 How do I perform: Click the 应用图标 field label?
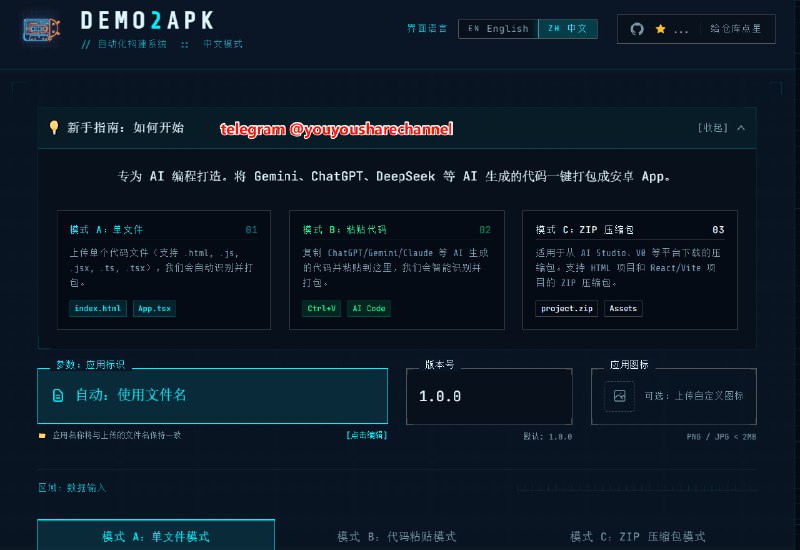pyautogui.click(x=629, y=364)
